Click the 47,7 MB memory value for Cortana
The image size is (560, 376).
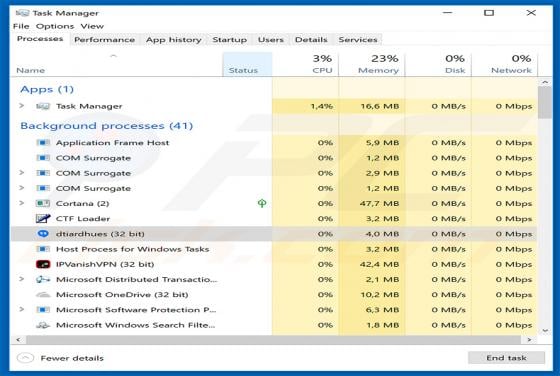coord(379,204)
